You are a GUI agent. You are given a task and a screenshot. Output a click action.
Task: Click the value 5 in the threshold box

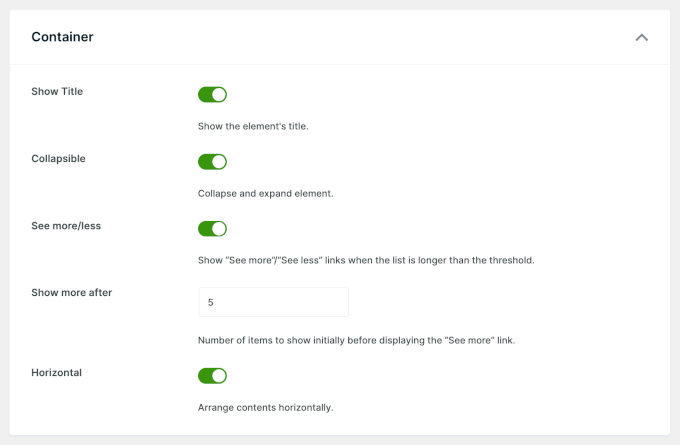click(211, 302)
